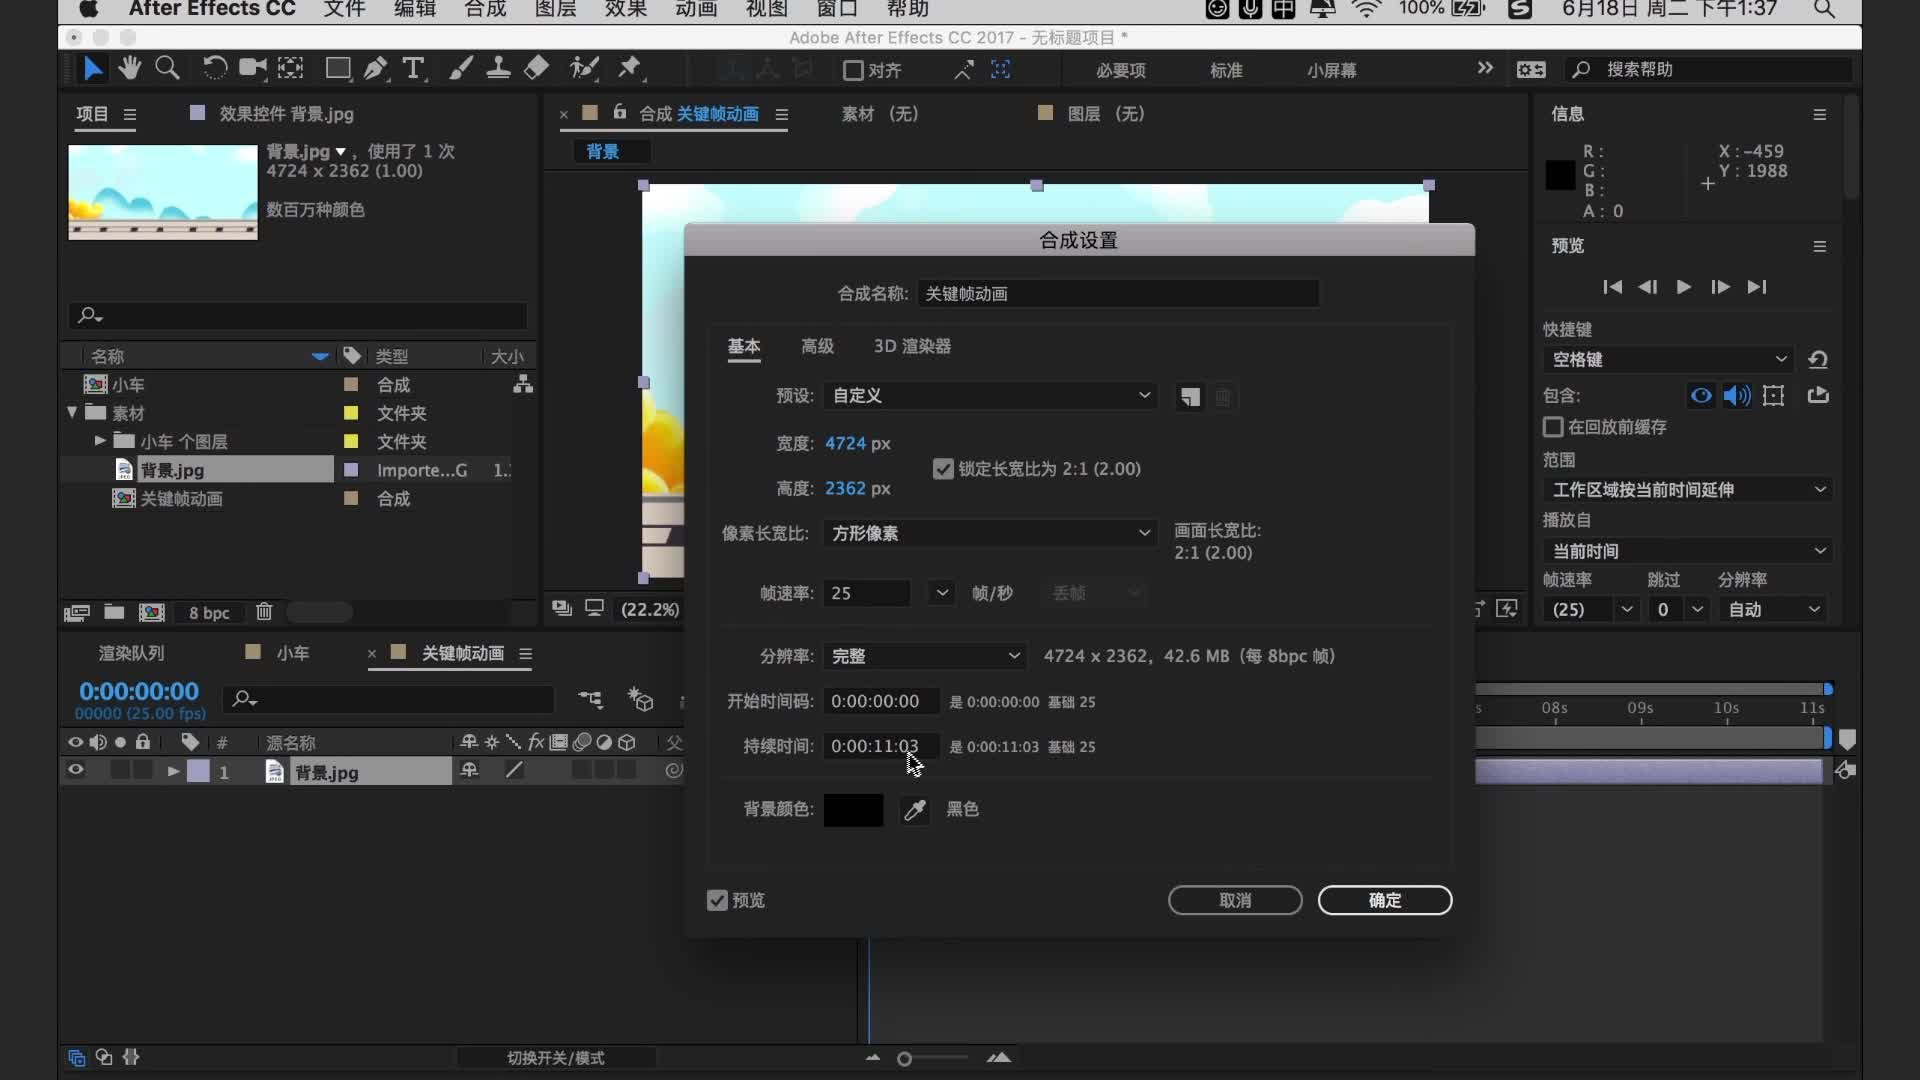1920x1080 pixels.
Task: Select the Puppet Pin tool
Action: (x=630, y=69)
